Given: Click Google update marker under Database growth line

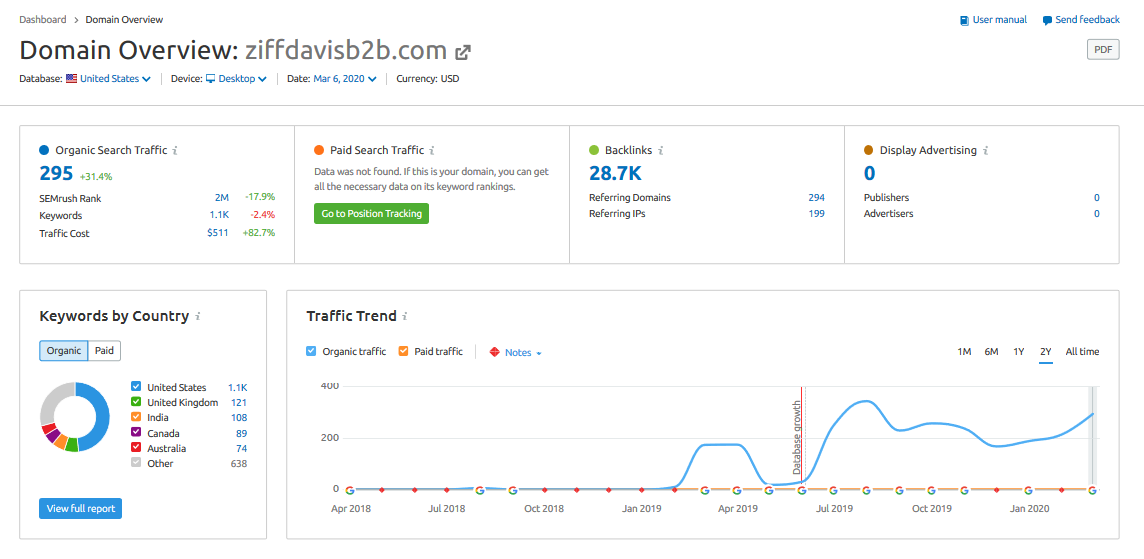Looking at the screenshot, I should click(x=801, y=490).
